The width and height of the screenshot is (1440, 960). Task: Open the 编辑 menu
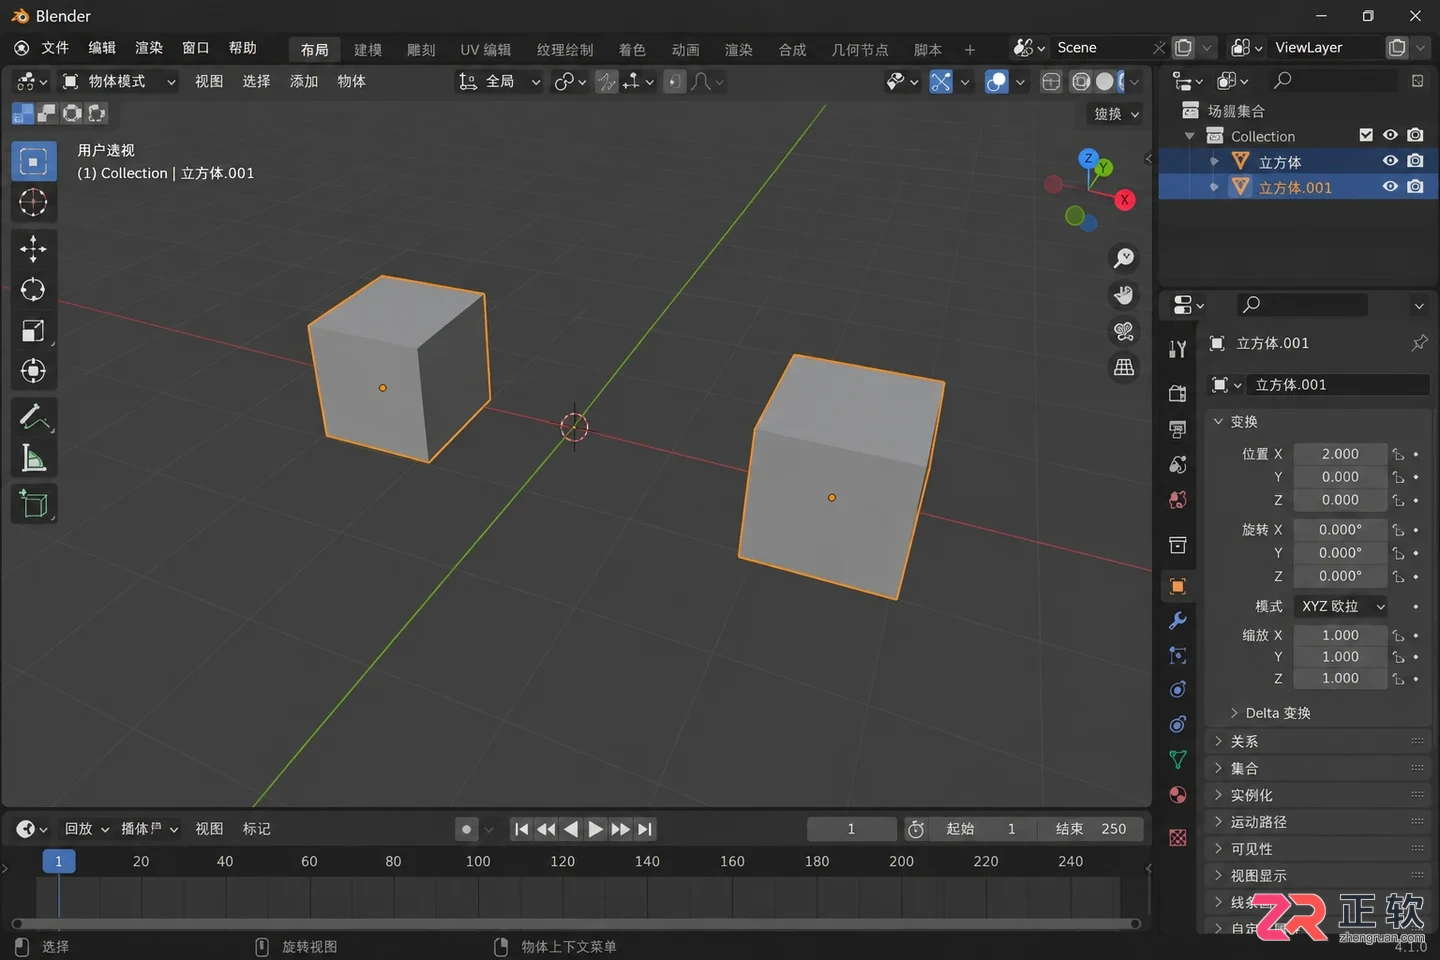pos(102,48)
